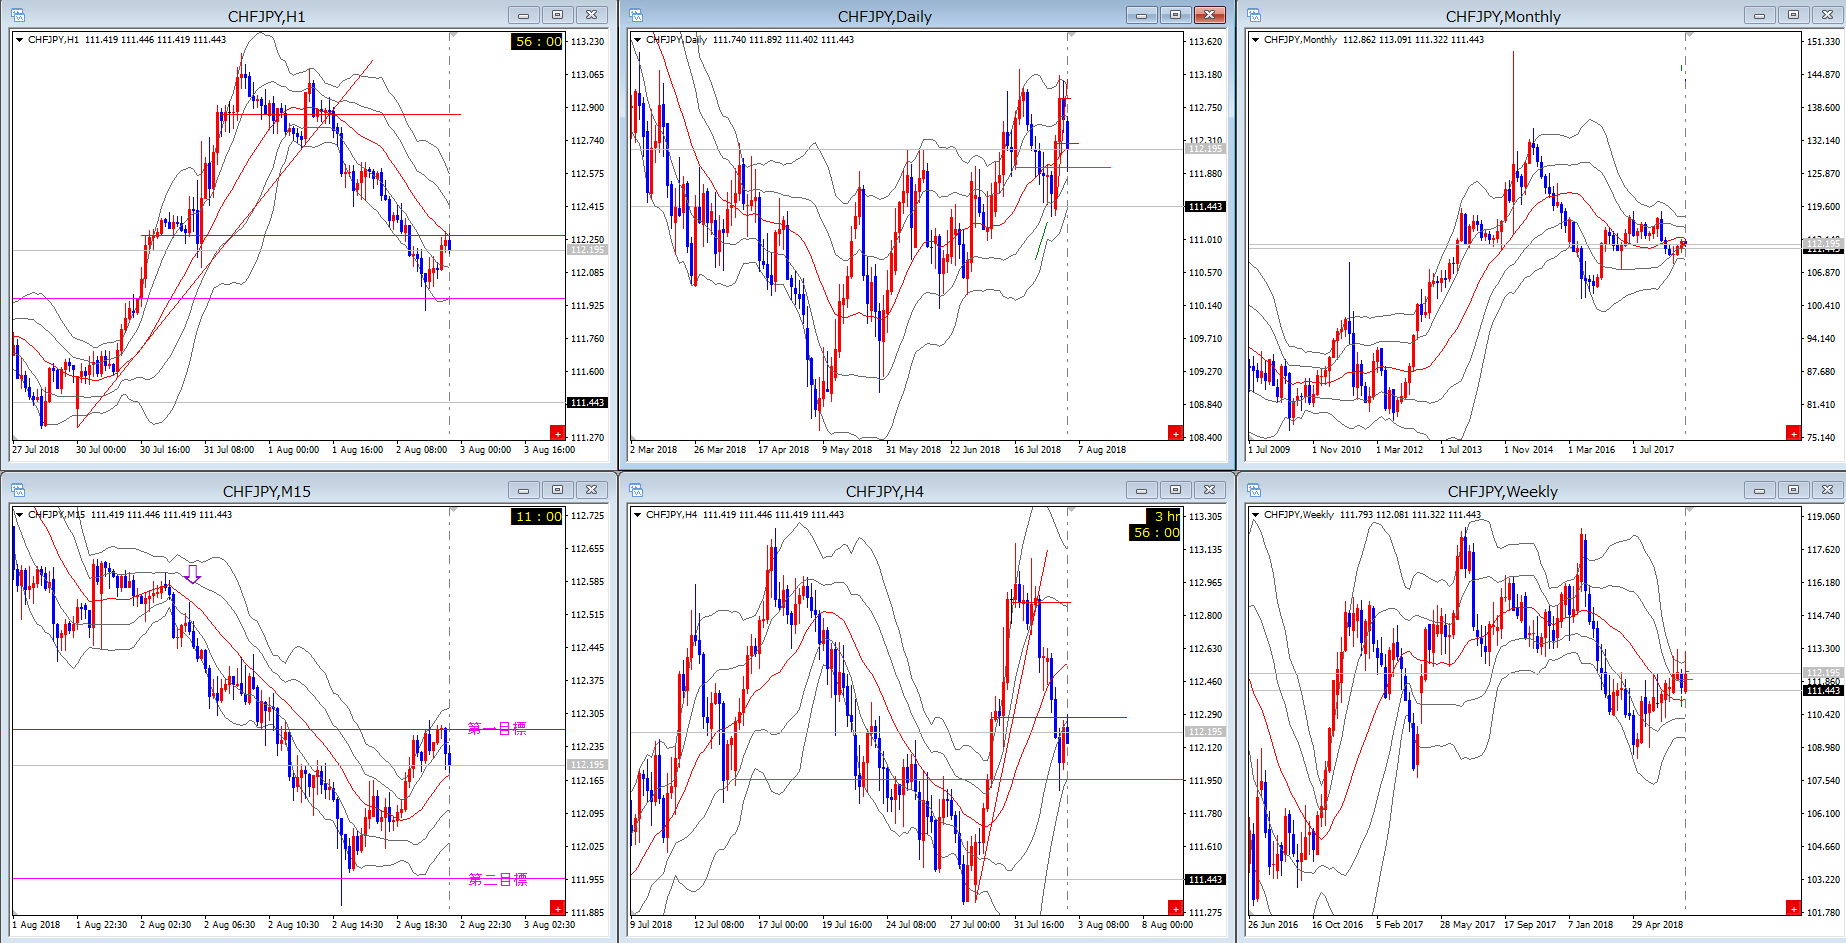Click the CHFJPY,H1 window chart icon

pos(18,15)
